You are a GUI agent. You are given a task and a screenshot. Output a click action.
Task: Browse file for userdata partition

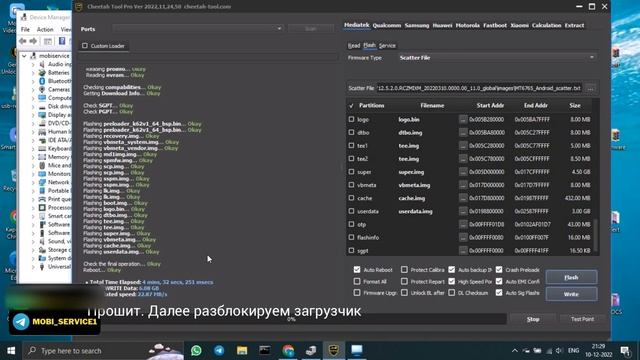point(463,211)
